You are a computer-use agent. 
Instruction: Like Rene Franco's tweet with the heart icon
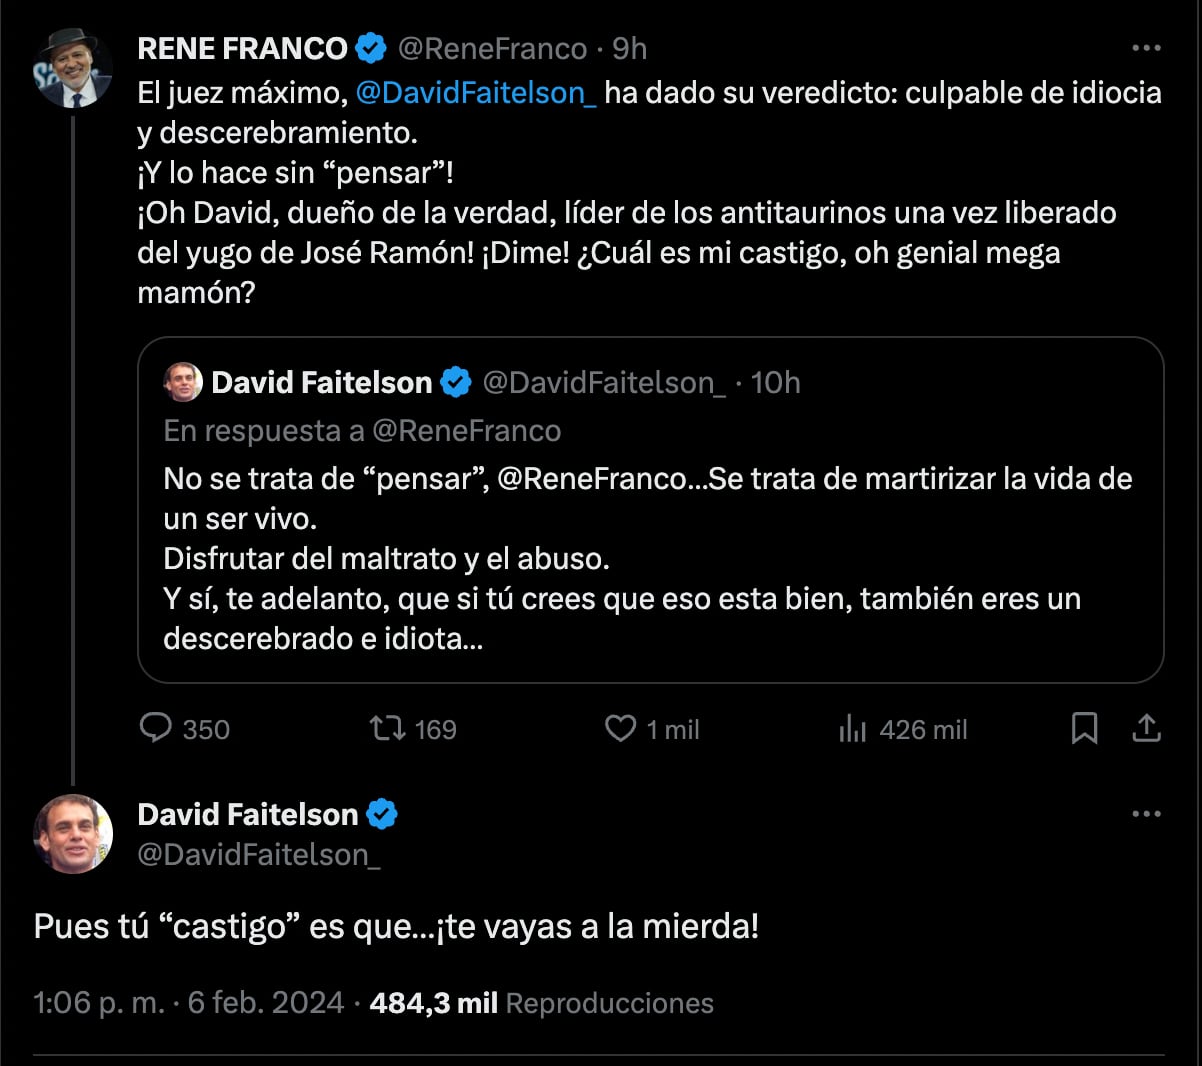pyautogui.click(x=620, y=728)
